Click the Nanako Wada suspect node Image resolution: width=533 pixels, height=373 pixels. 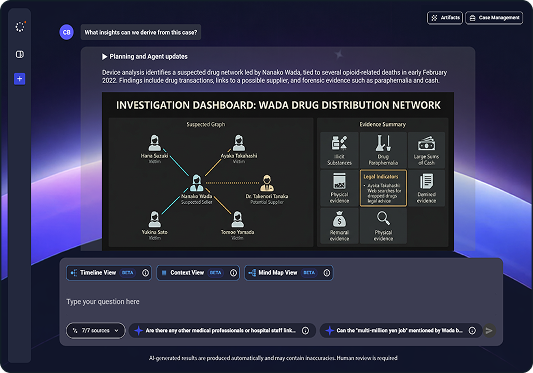coord(196,189)
